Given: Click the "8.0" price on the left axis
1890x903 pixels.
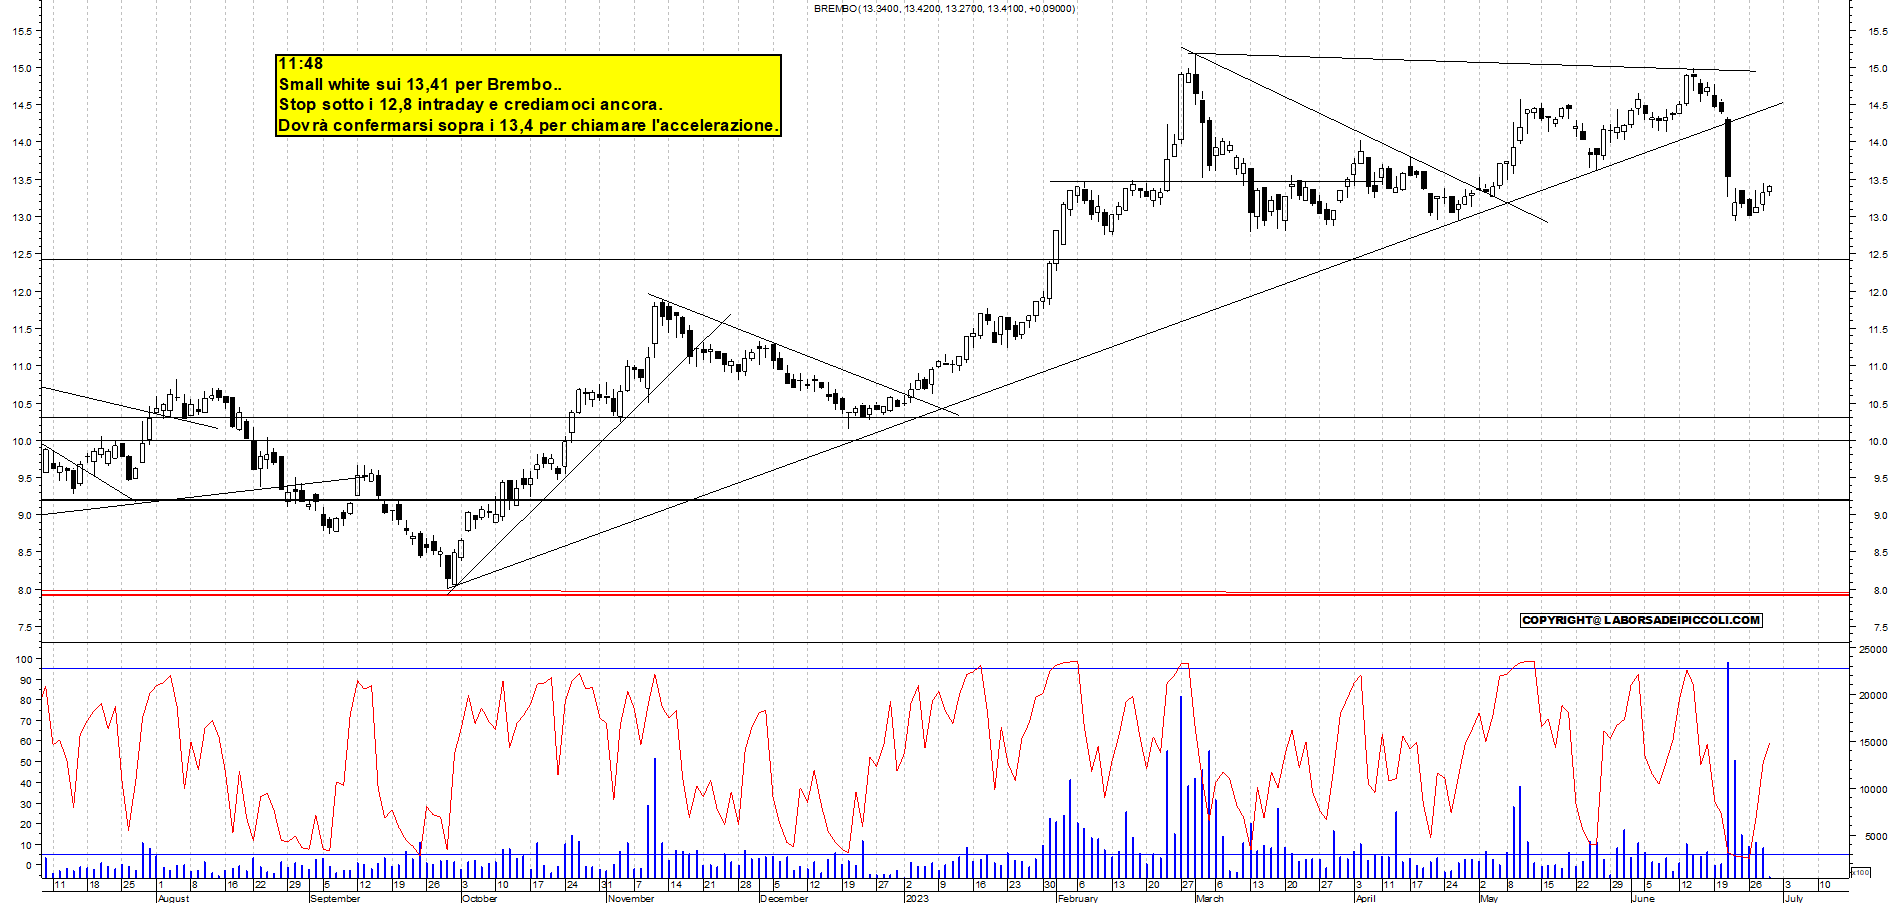Looking at the screenshot, I should (25, 591).
